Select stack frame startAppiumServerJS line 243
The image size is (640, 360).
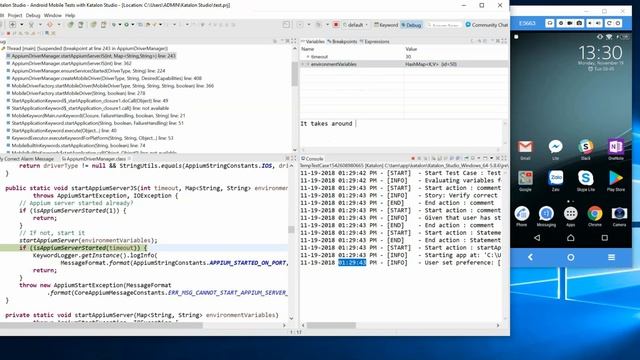91,56
